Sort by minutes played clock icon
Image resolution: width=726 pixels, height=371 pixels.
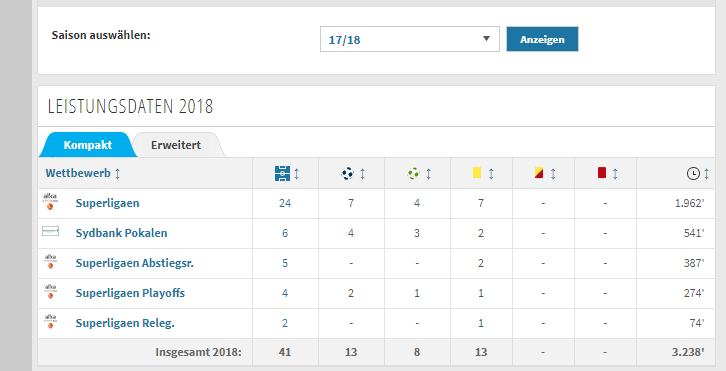click(693, 174)
